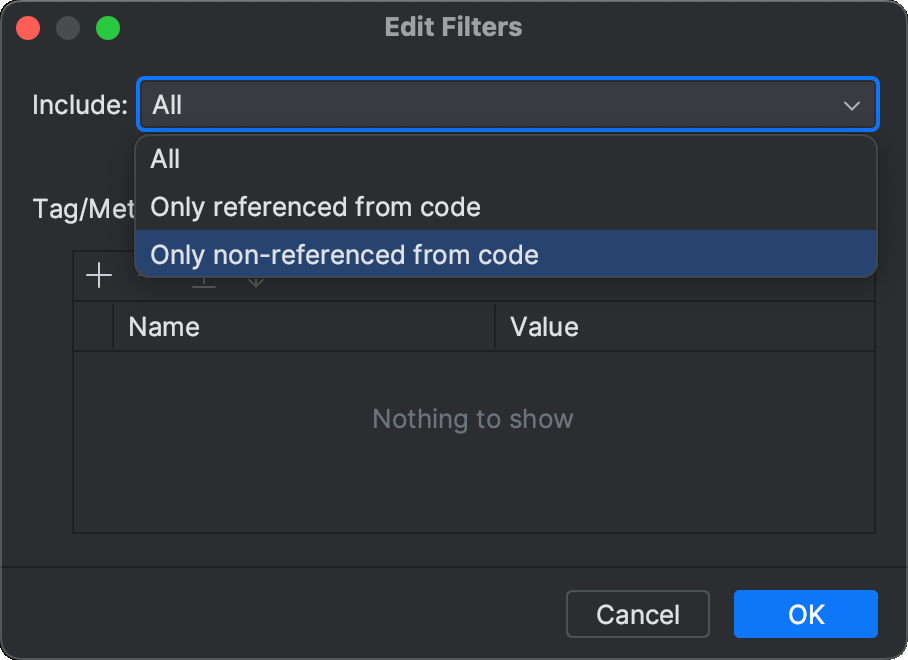The image size is (908, 660).
Task: Add a tag filter with the plus icon
Action: click(98, 275)
